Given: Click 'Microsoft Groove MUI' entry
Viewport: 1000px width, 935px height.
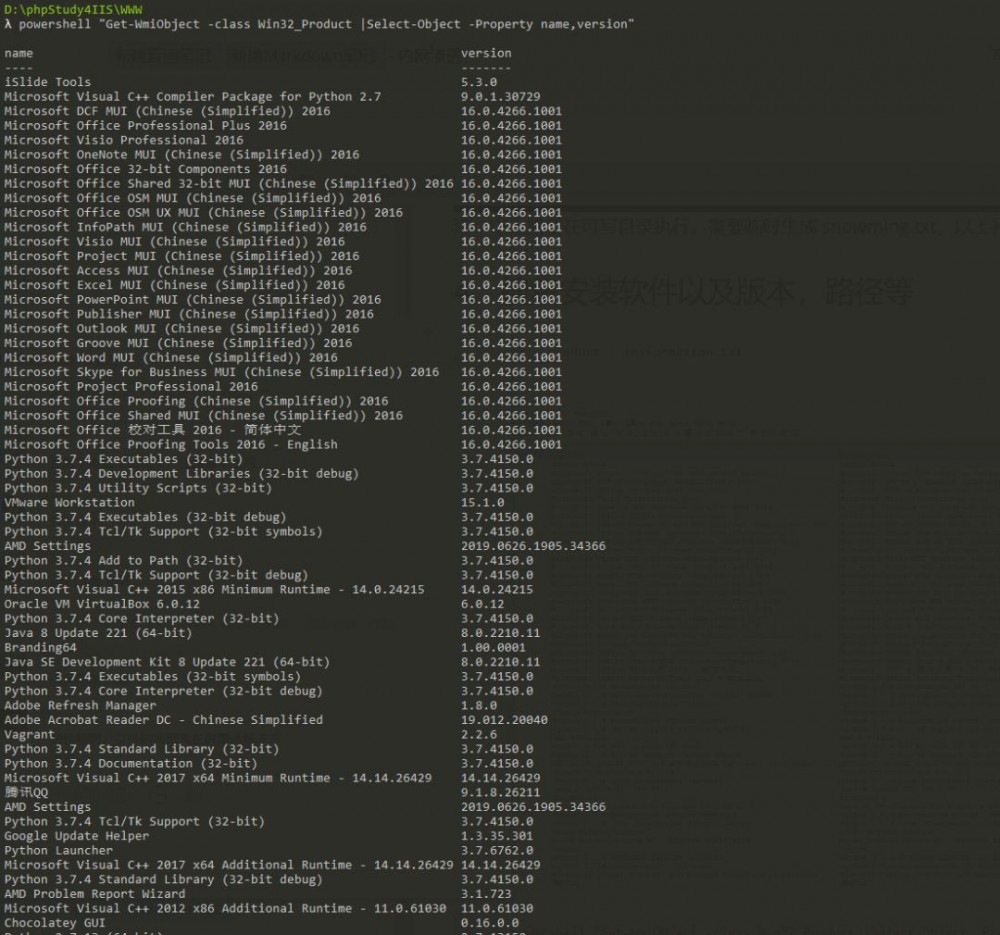Looking at the screenshot, I should pyautogui.click(x=178, y=343).
